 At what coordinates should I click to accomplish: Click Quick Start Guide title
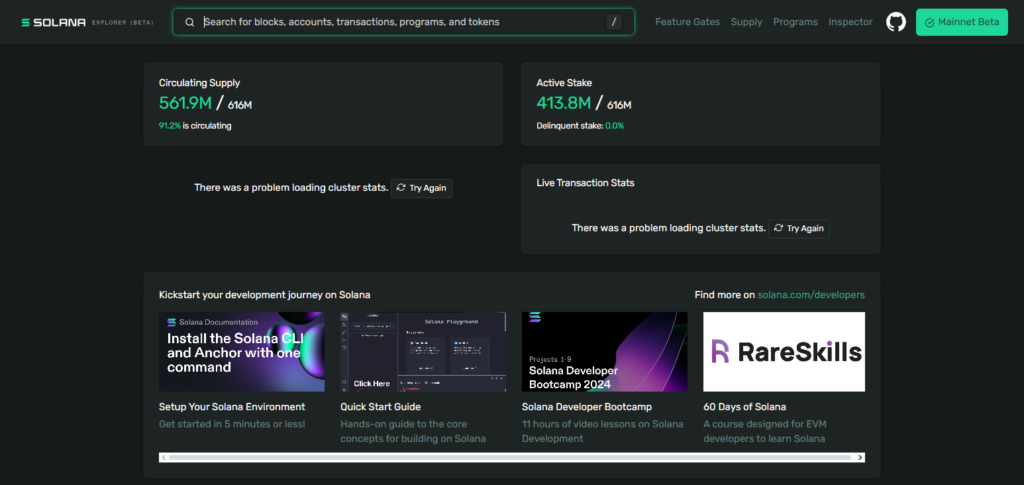click(x=381, y=407)
